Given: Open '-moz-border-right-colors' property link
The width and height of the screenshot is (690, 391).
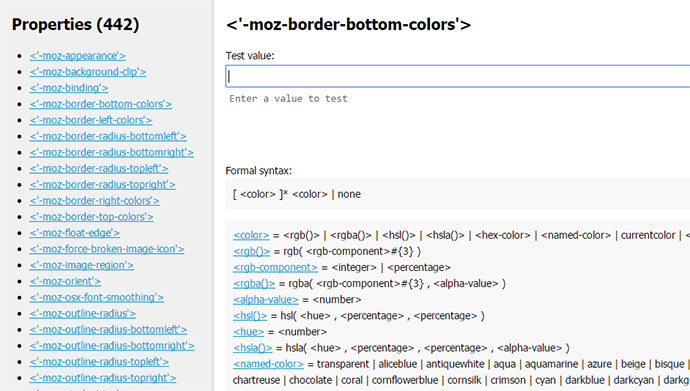Looking at the screenshot, I should (x=94, y=201).
